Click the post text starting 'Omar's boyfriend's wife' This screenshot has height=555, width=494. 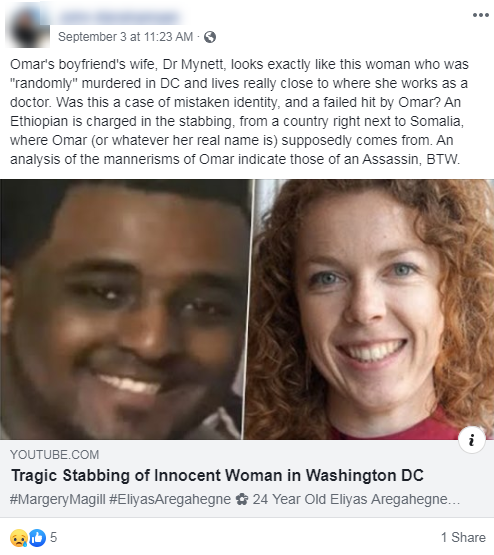tap(239, 112)
